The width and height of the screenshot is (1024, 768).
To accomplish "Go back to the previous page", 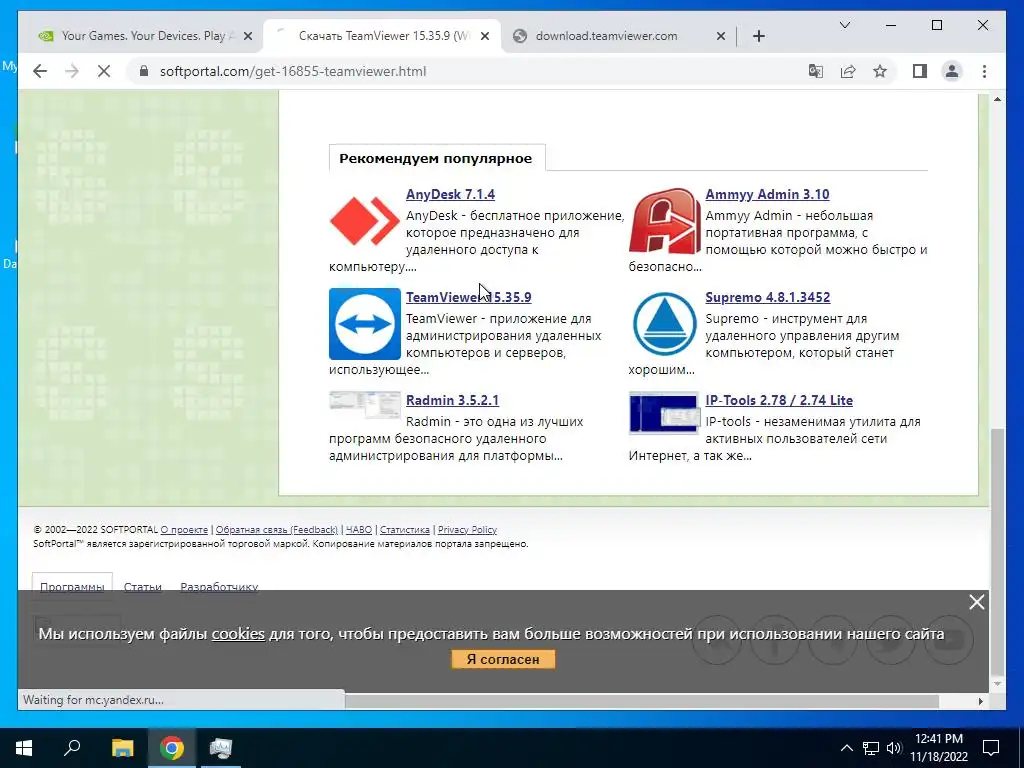I will coord(40,71).
